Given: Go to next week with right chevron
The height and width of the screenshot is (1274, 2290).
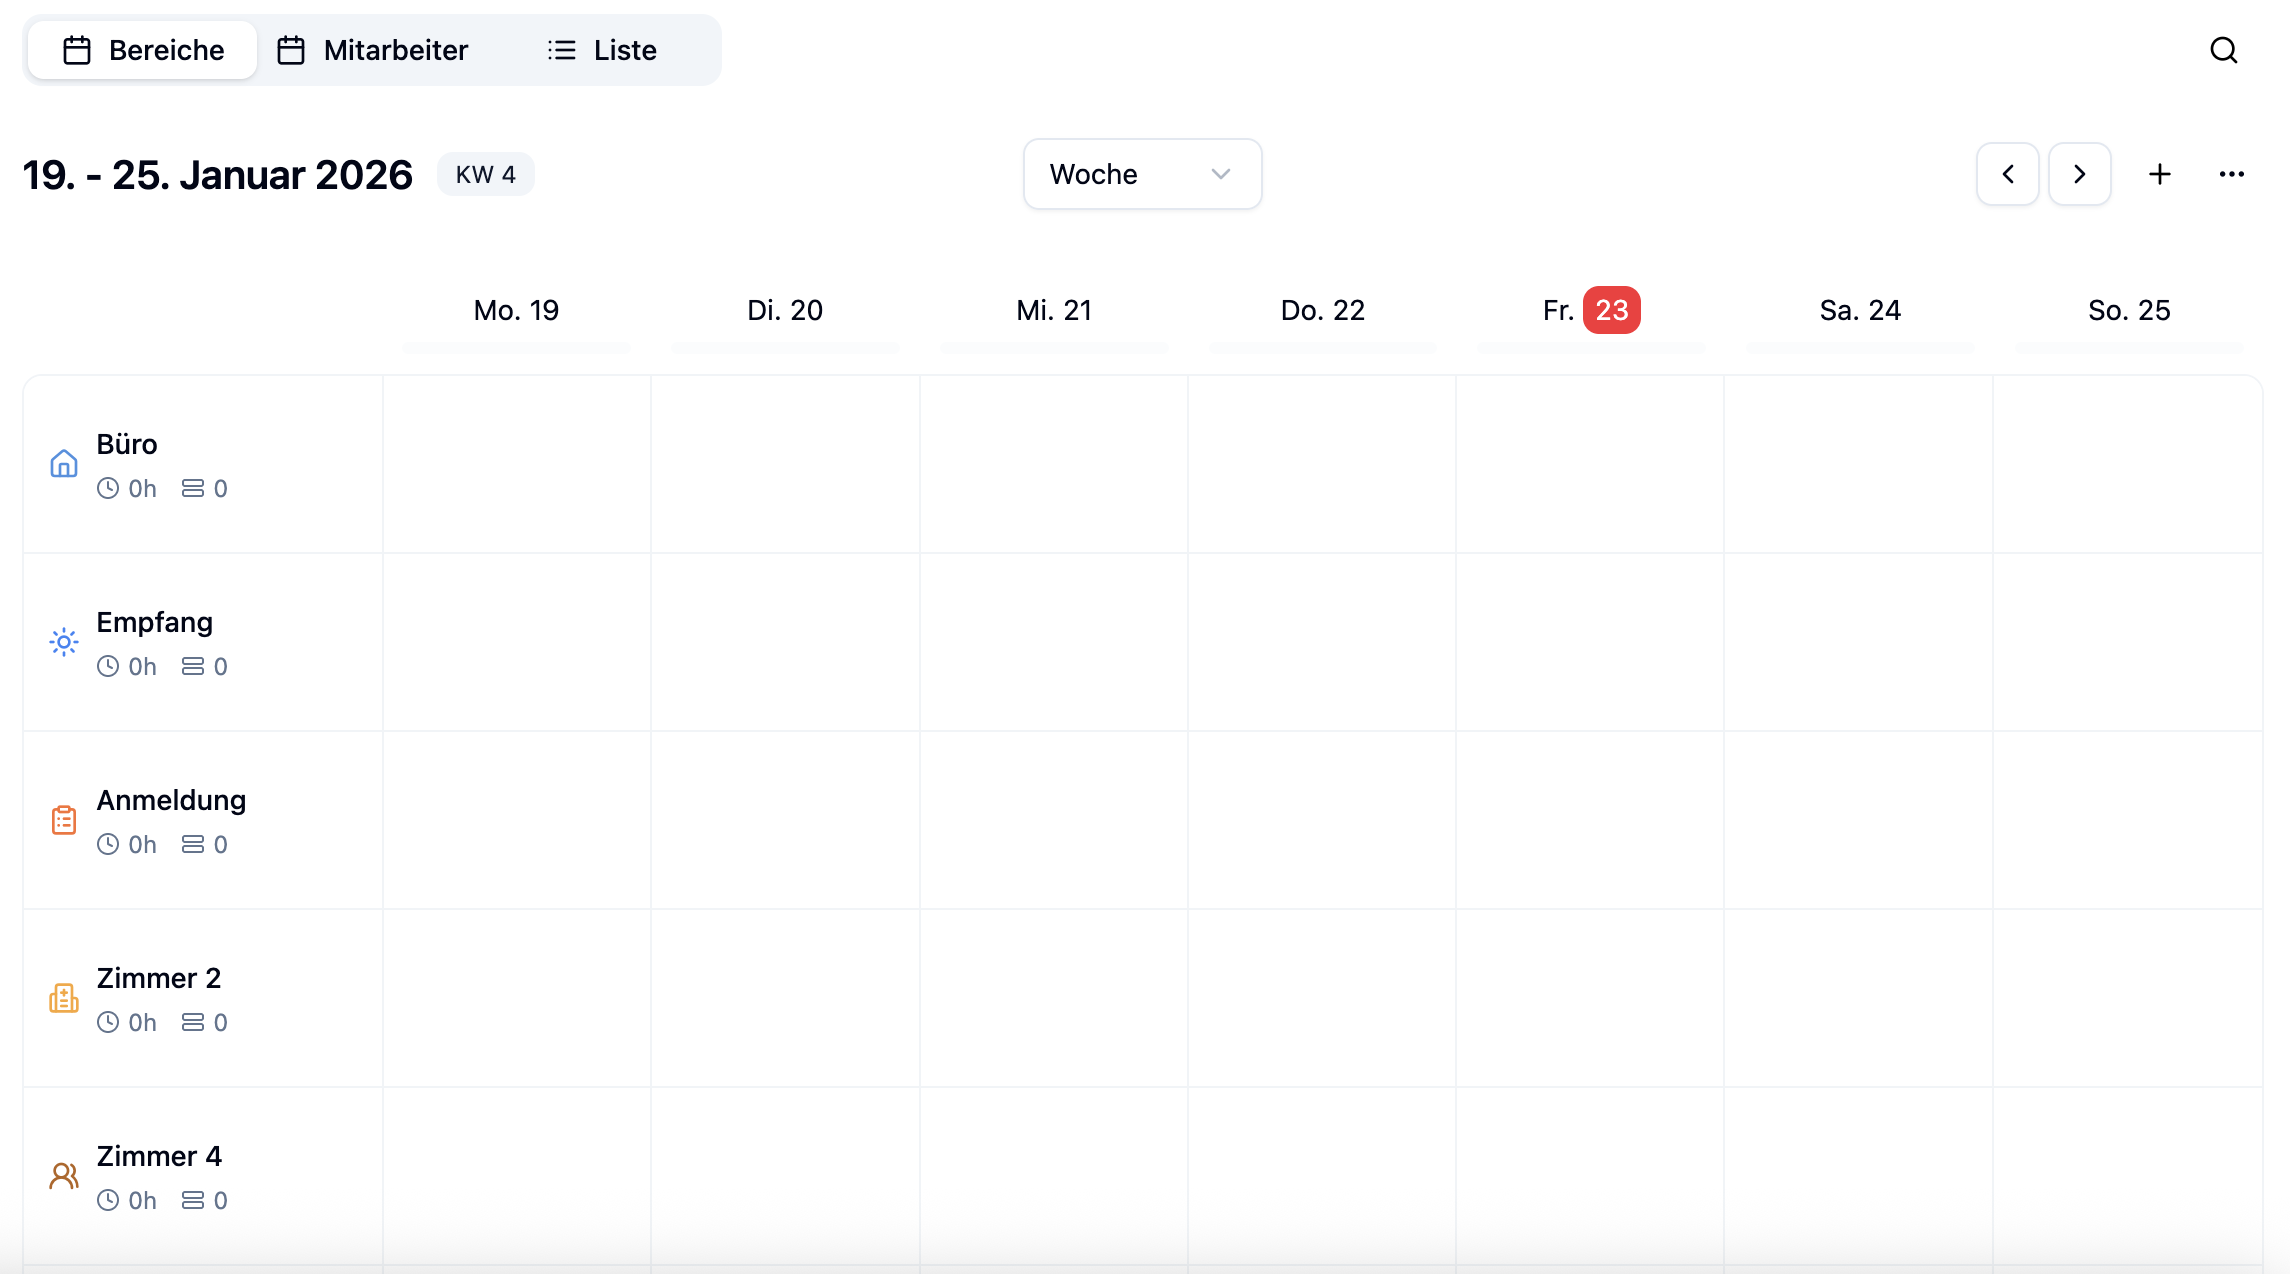Looking at the screenshot, I should click(x=2080, y=174).
